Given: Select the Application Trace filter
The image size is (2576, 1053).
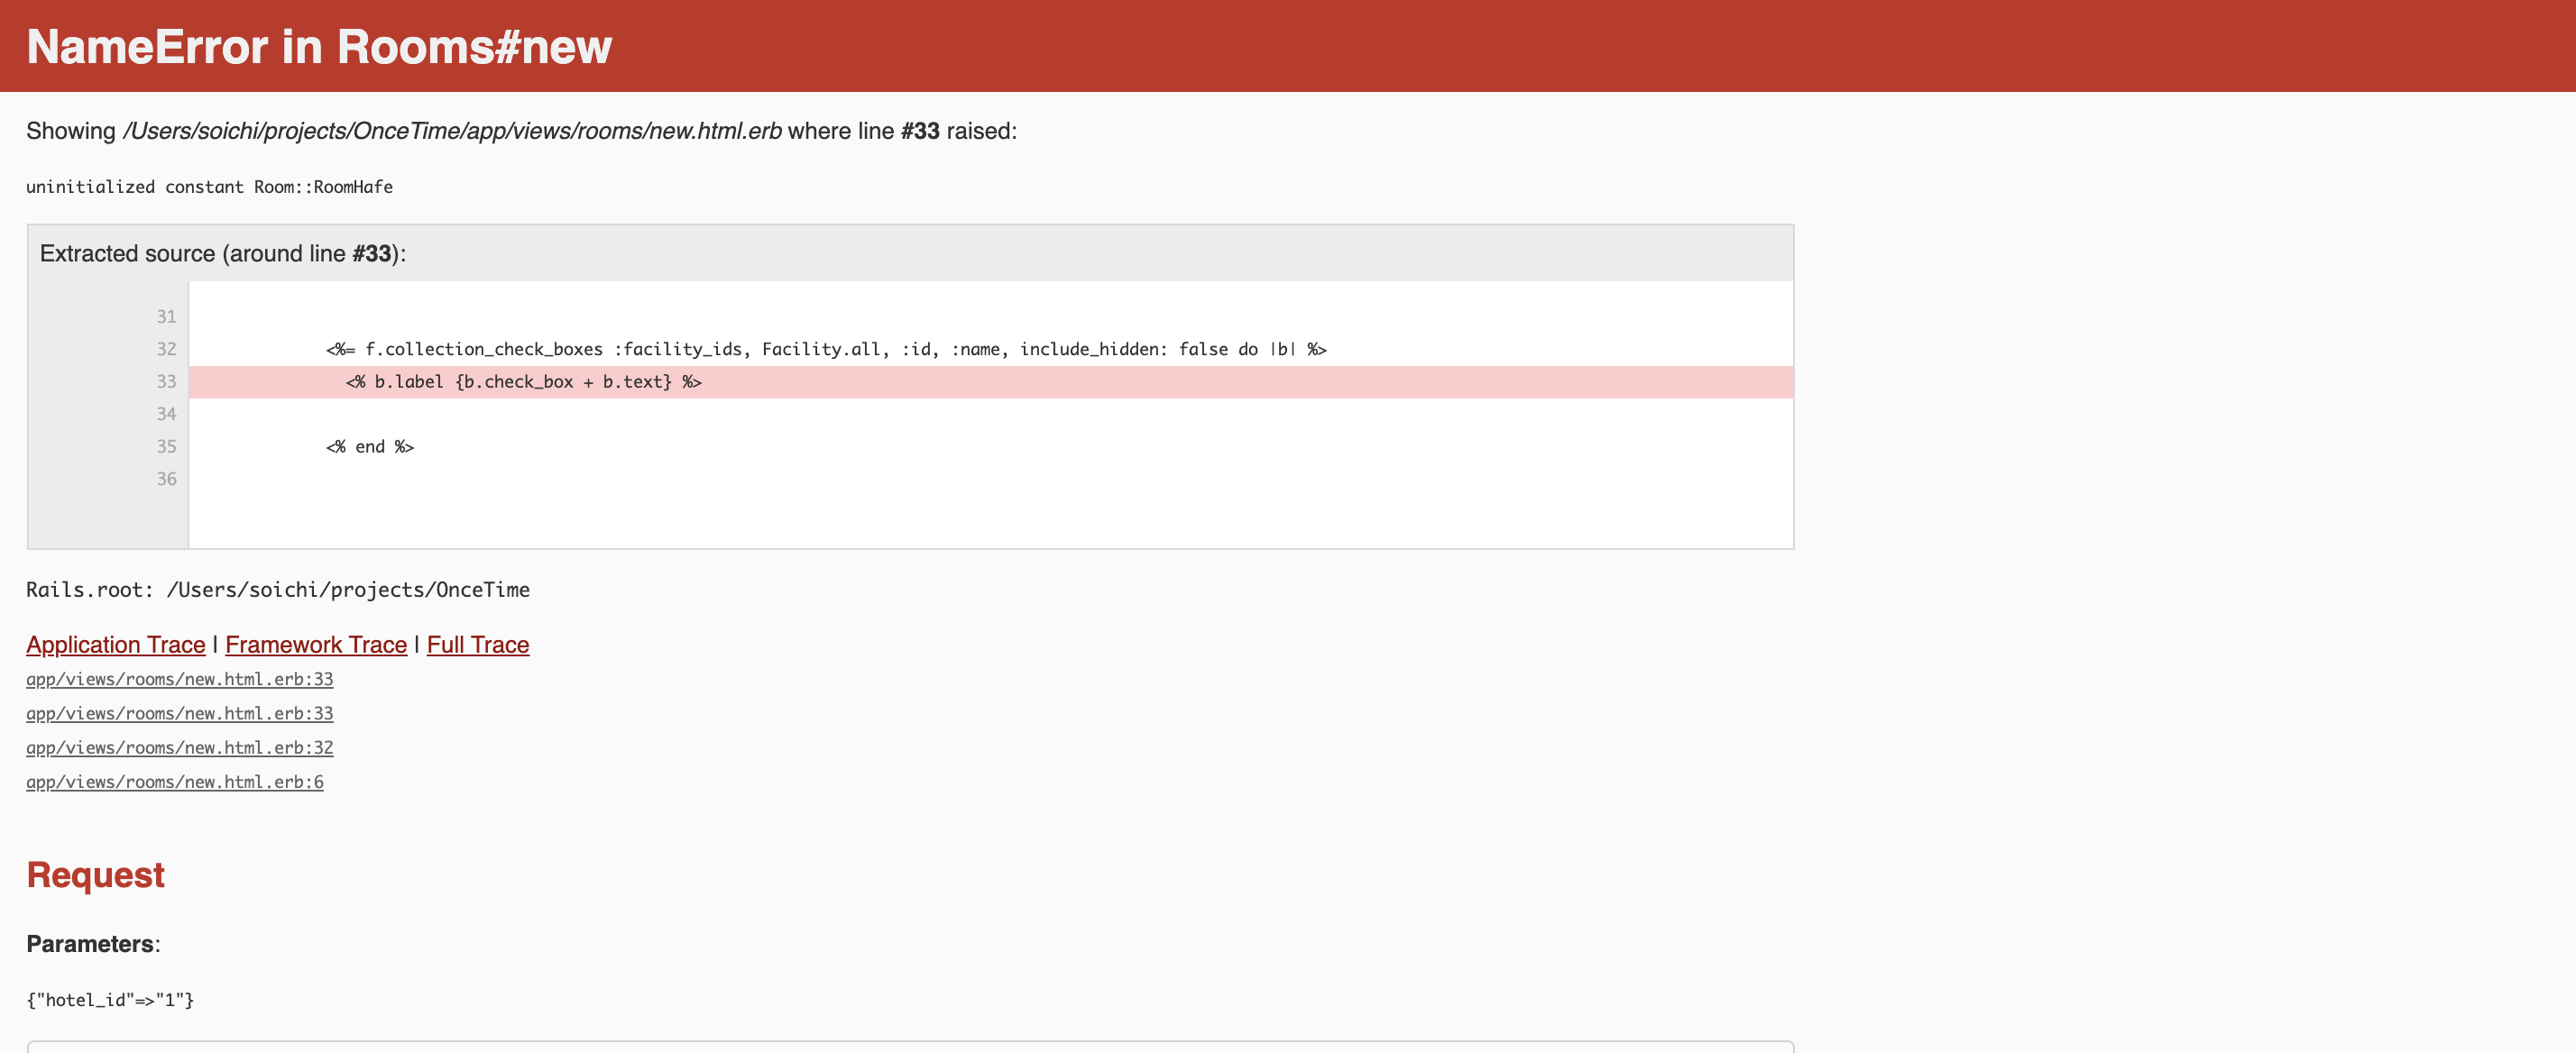Looking at the screenshot, I should tap(115, 645).
